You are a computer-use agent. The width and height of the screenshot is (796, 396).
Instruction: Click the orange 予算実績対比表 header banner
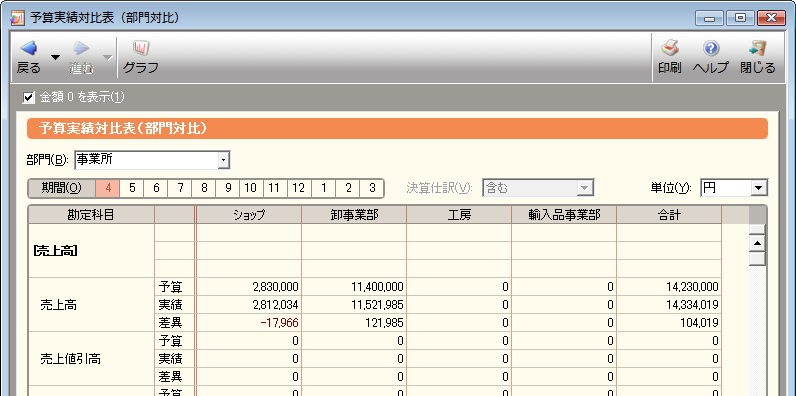397,128
